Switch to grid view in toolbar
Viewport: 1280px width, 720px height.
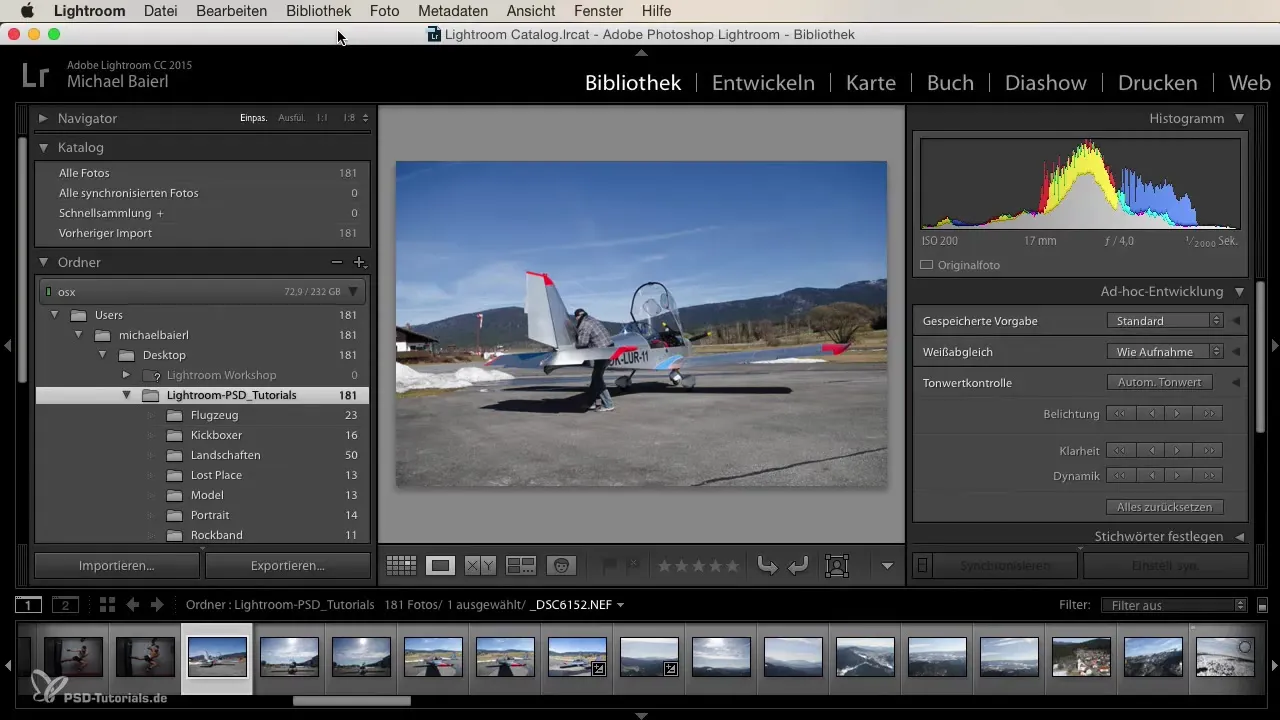click(401, 566)
